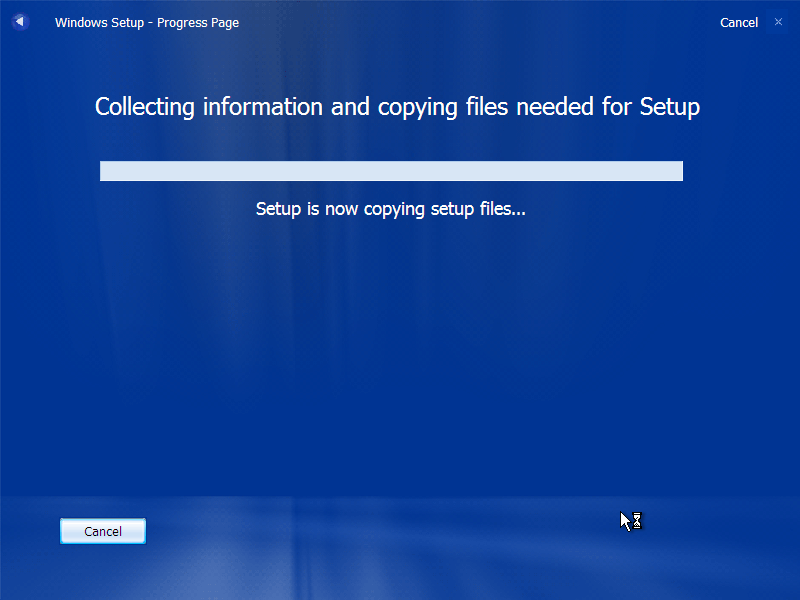Click the hourglass cursor location
This screenshot has width=800, height=600.
[x=630, y=520]
